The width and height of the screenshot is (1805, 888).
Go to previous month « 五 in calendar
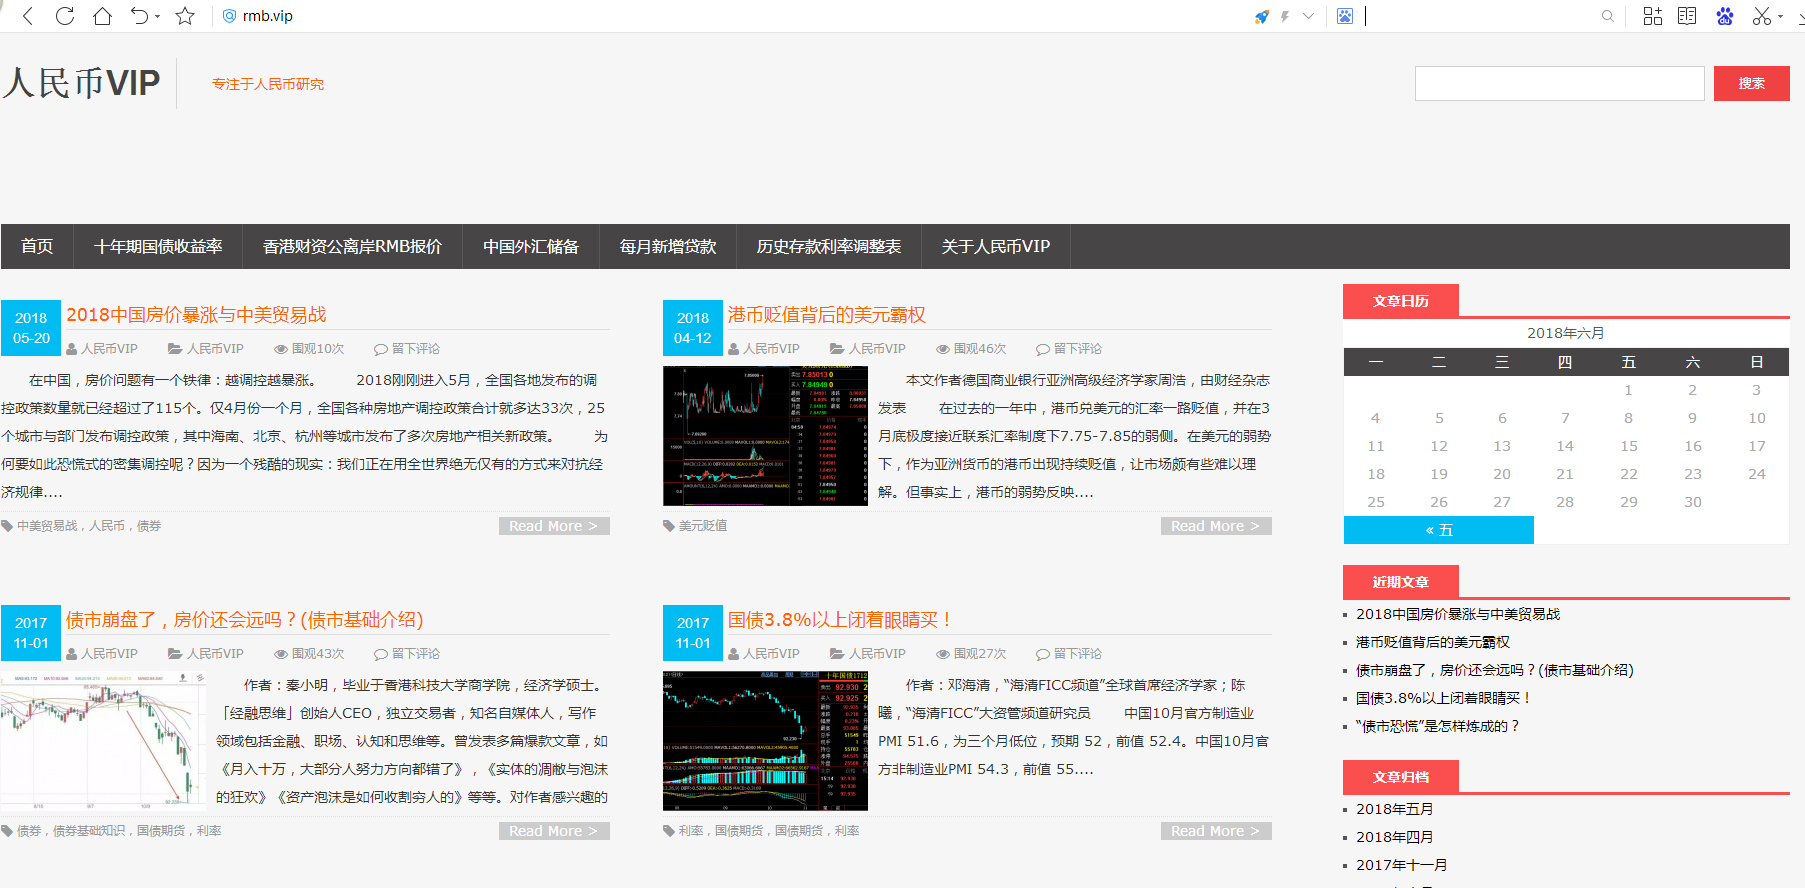coord(1439,530)
